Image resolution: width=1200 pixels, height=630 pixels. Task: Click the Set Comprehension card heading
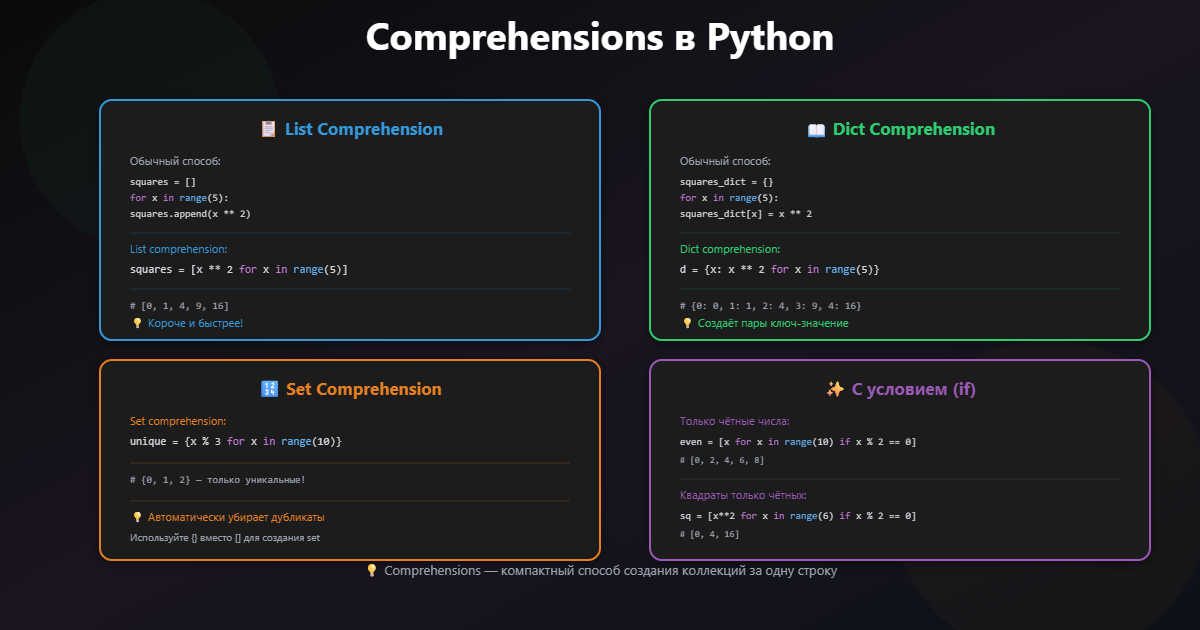pyautogui.click(x=364, y=389)
